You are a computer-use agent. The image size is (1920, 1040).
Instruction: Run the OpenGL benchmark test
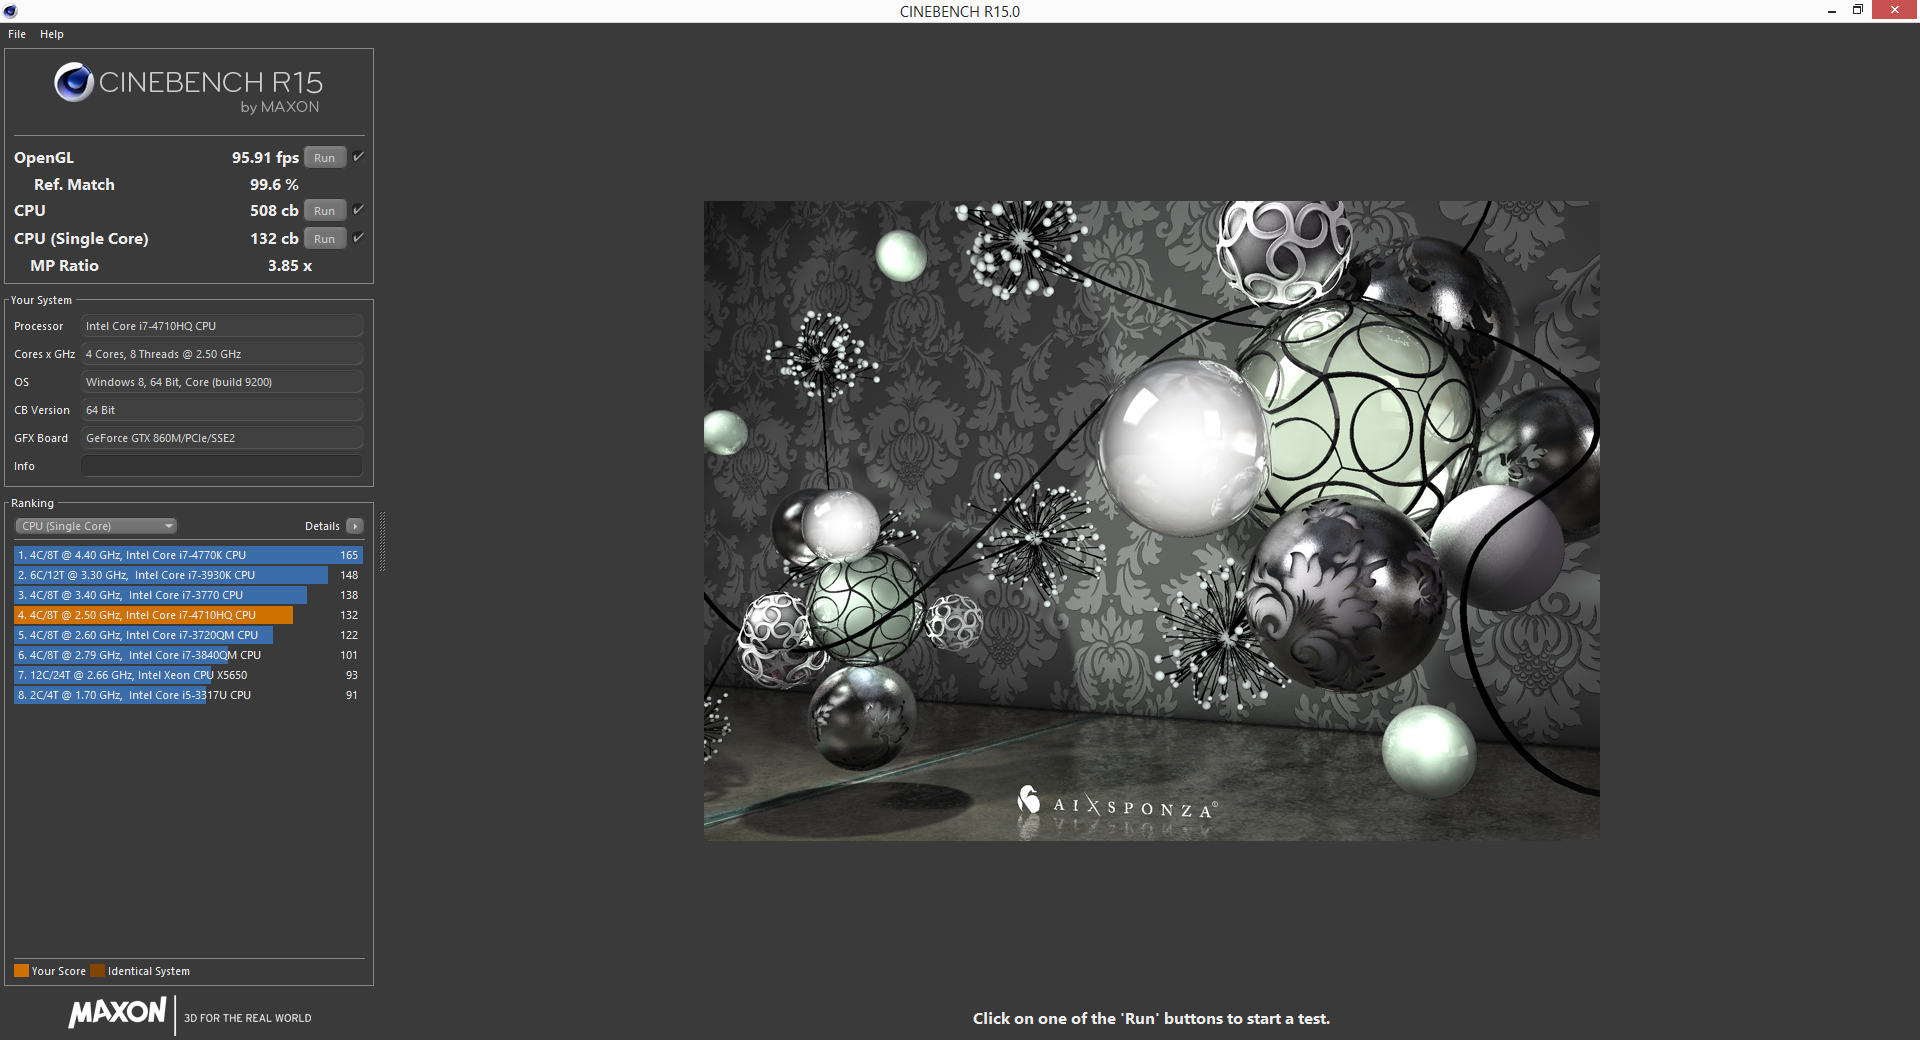pos(325,158)
